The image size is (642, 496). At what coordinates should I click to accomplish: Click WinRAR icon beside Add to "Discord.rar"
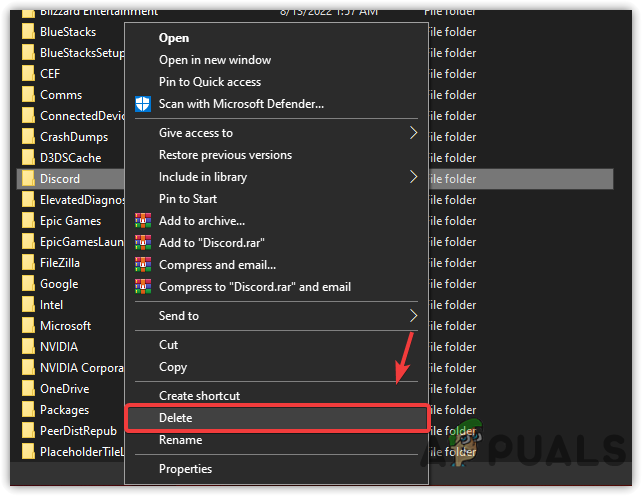click(143, 243)
